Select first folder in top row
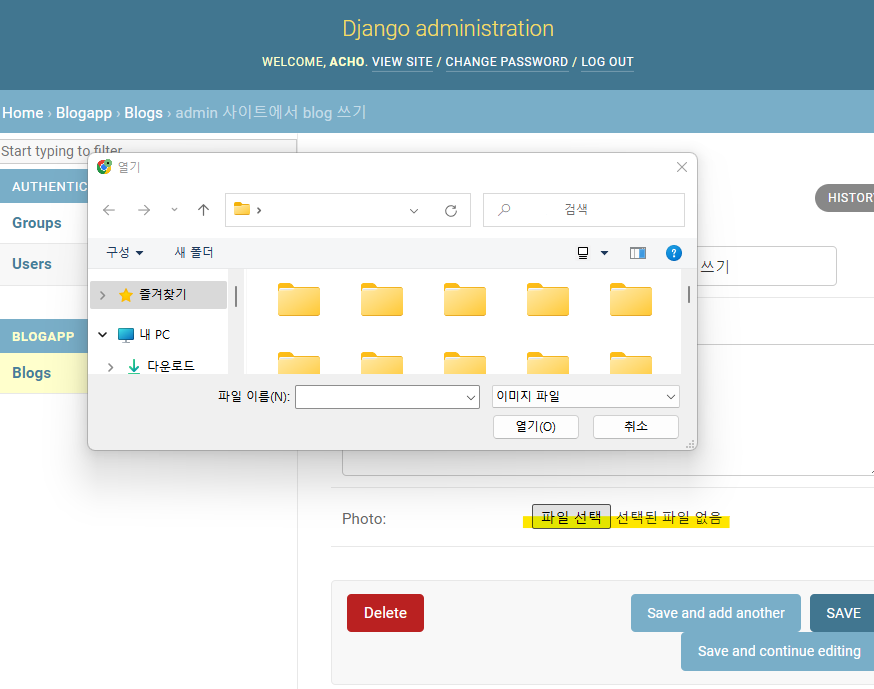 tap(299, 300)
